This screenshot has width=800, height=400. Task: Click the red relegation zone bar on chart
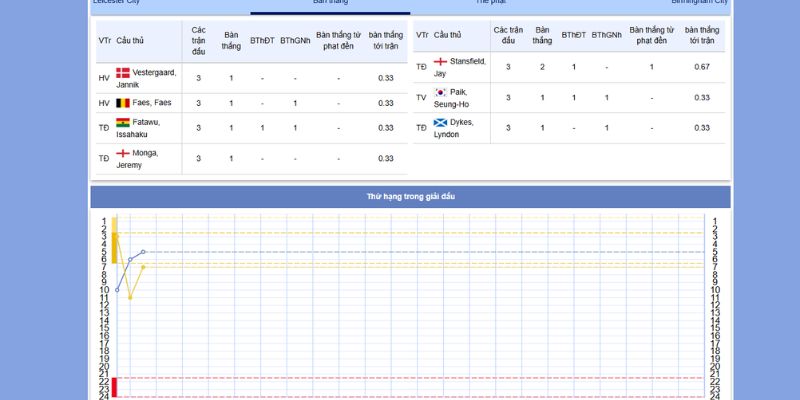pyautogui.click(x=115, y=387)
